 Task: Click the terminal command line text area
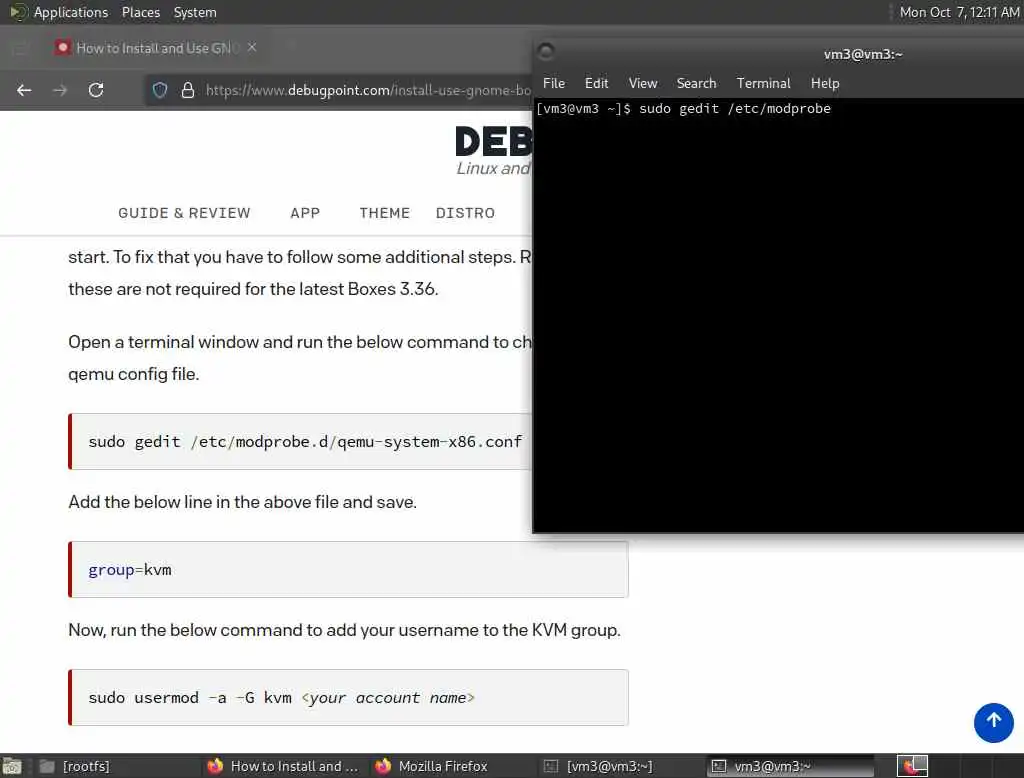(x=778, y=315)
